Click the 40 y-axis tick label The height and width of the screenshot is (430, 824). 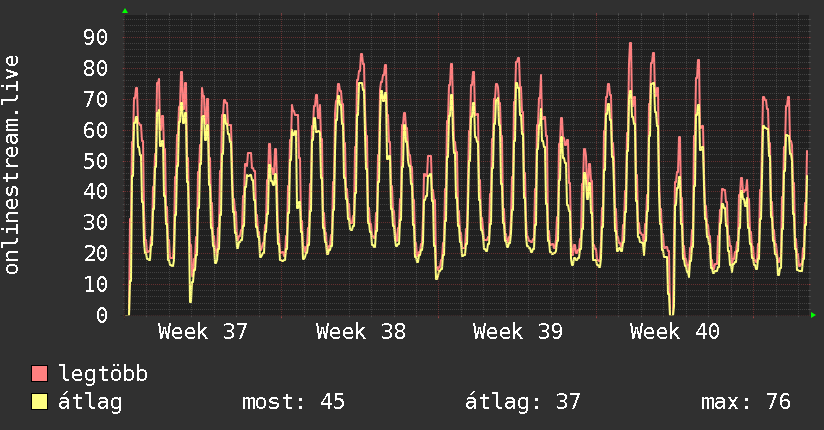96,191
